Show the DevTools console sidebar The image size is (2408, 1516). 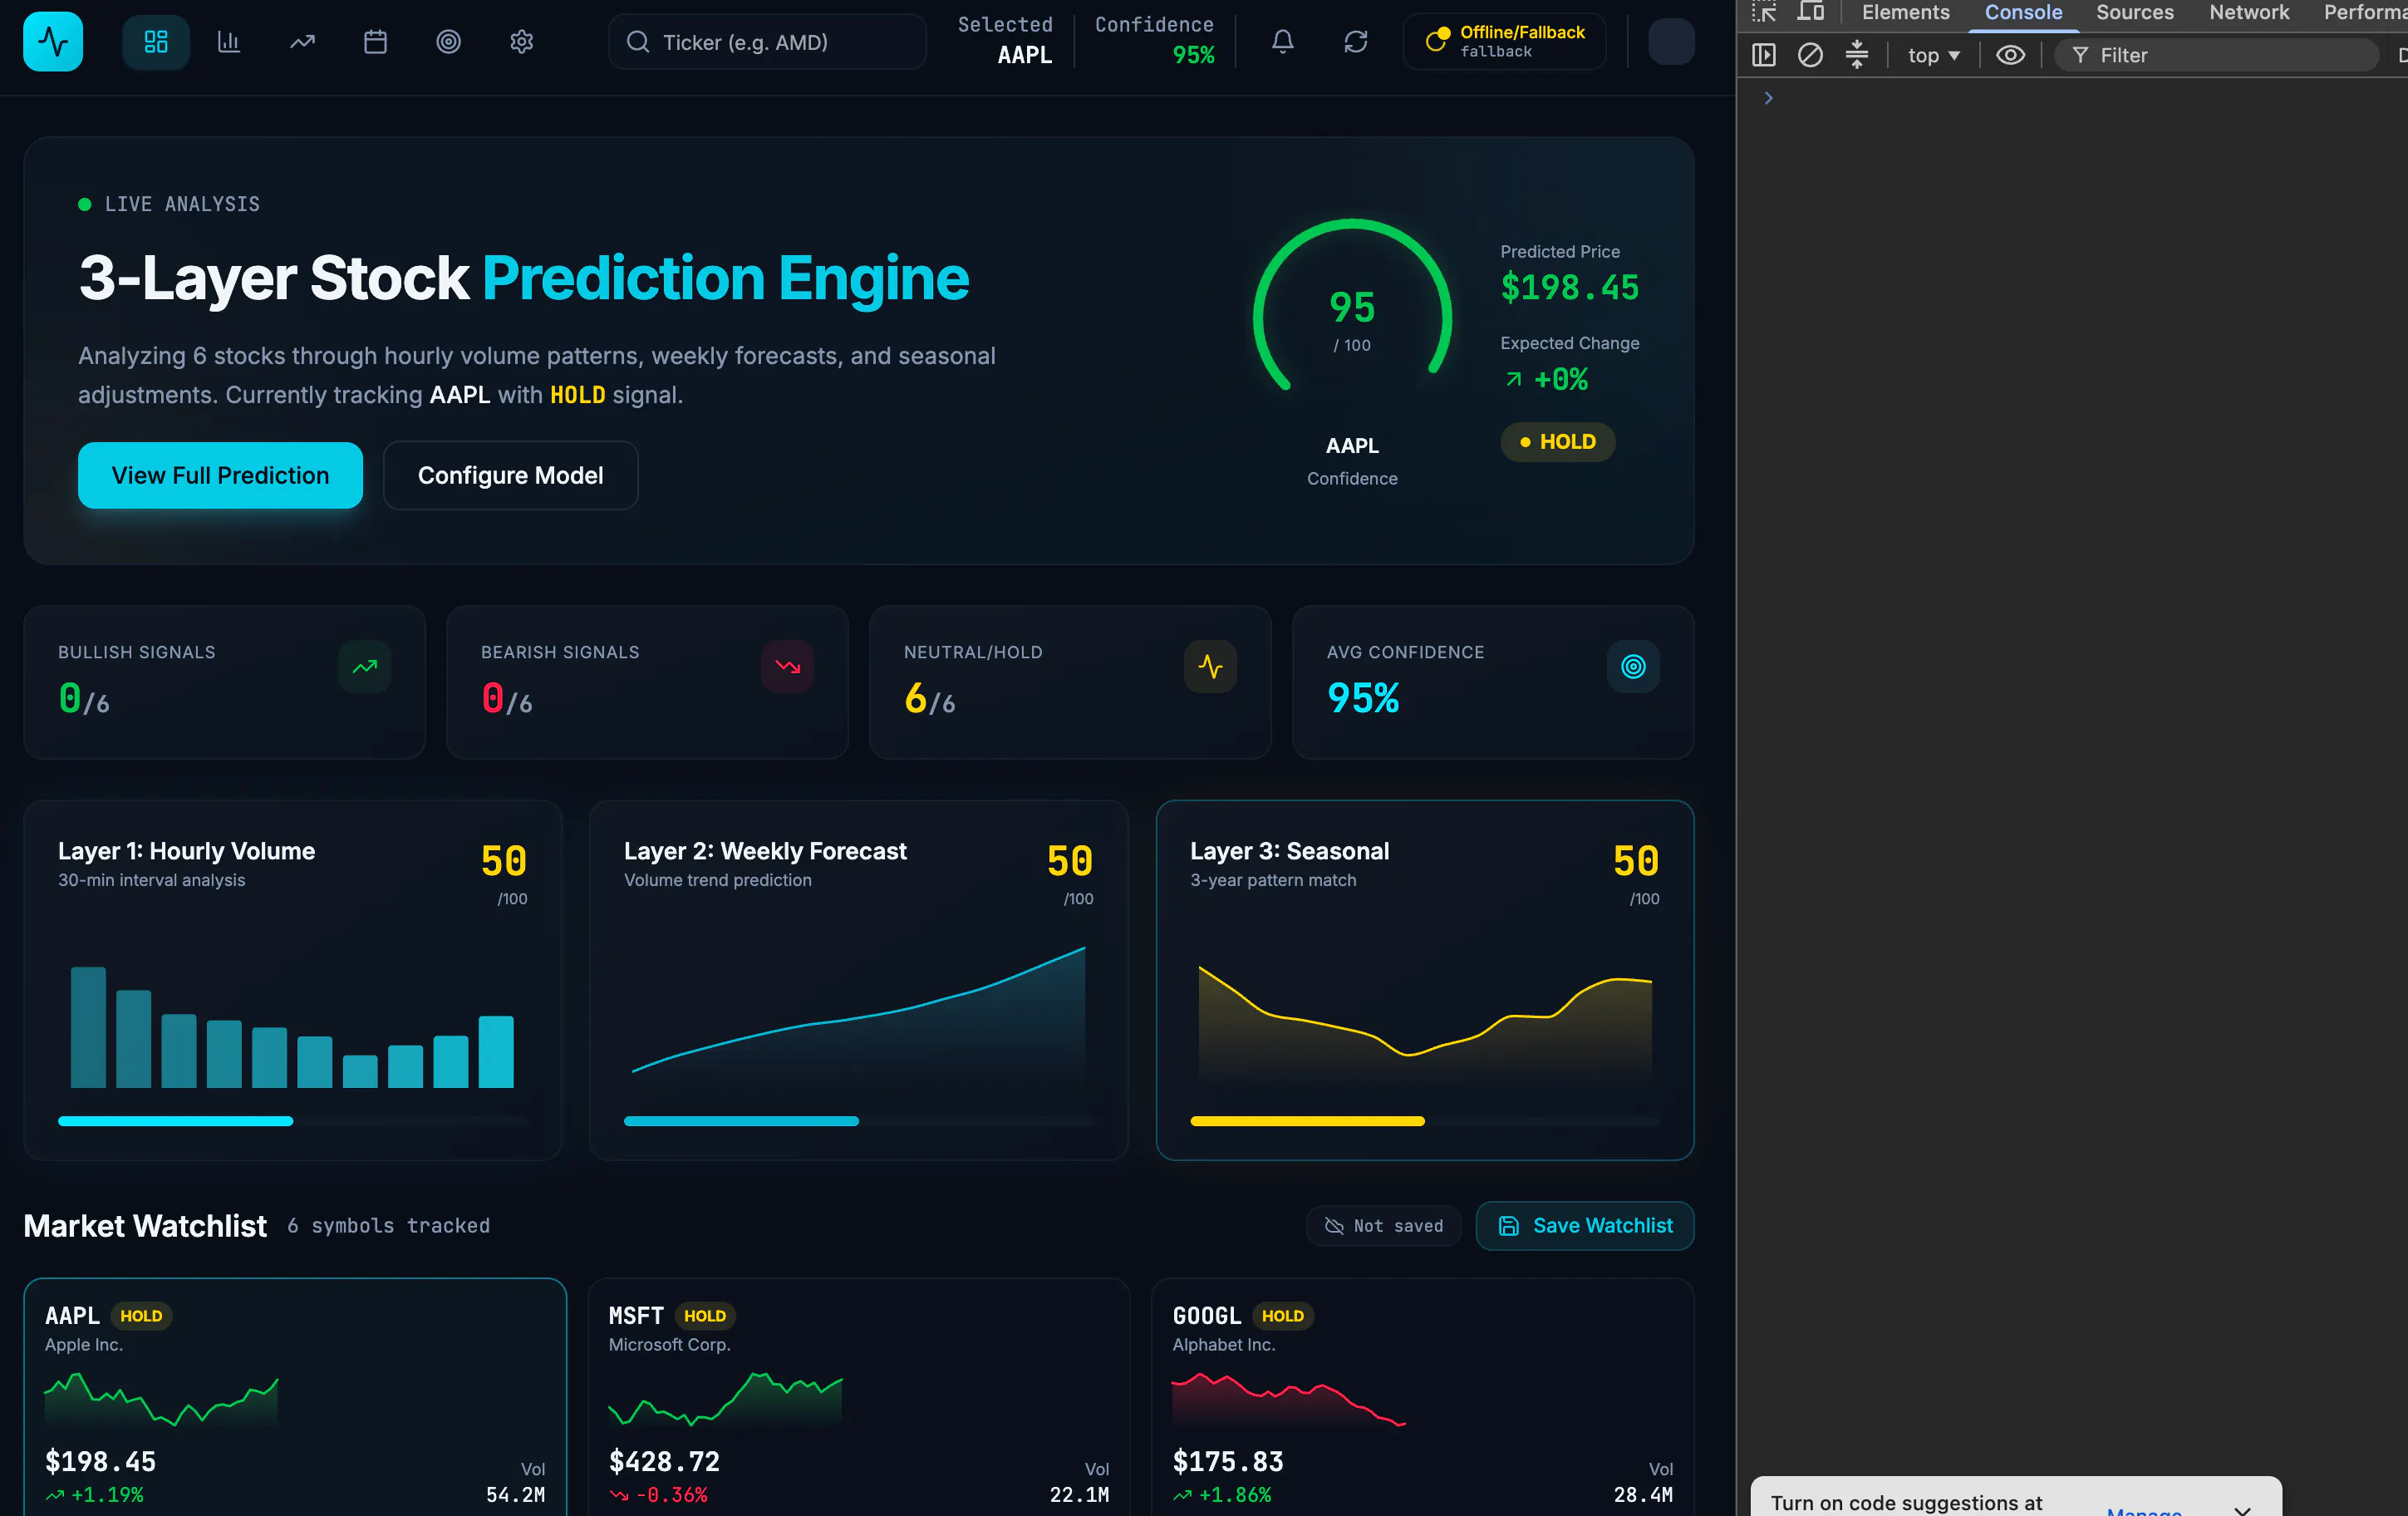[1765, 55]
